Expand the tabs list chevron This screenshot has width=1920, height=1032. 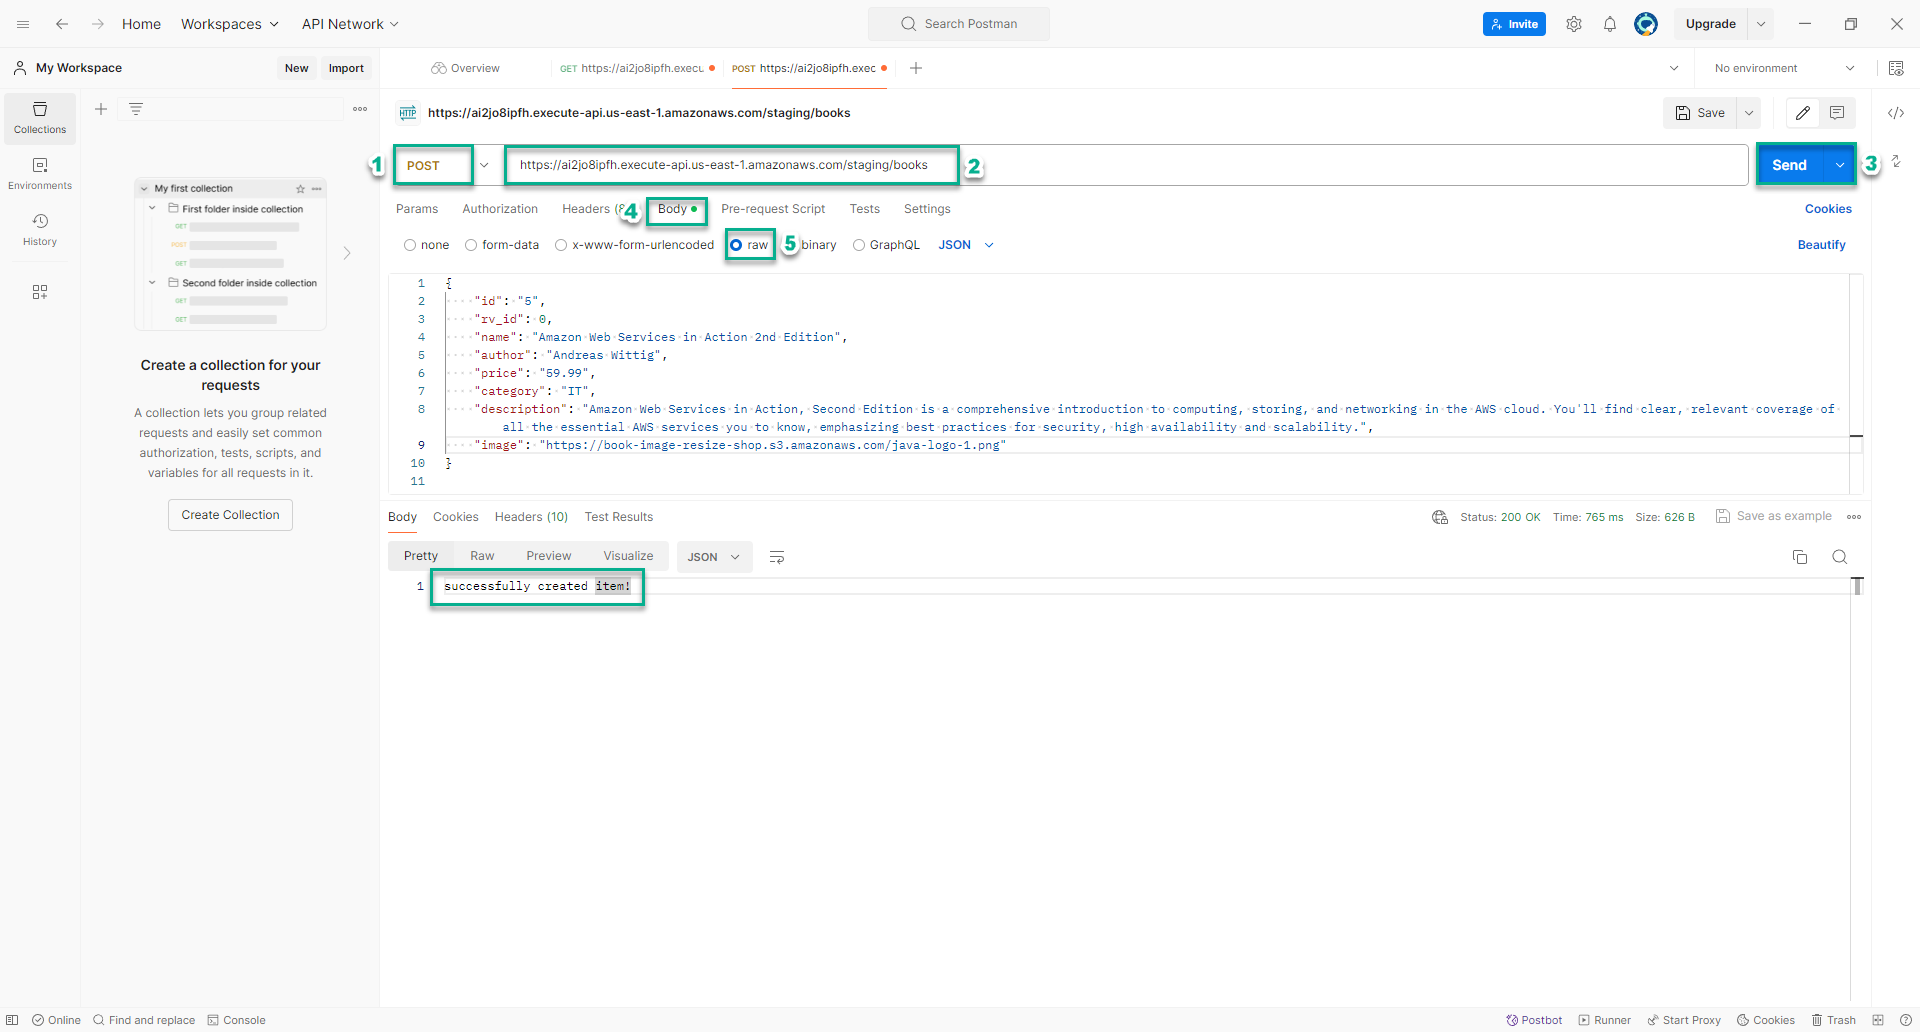(x=1674, y=68)
